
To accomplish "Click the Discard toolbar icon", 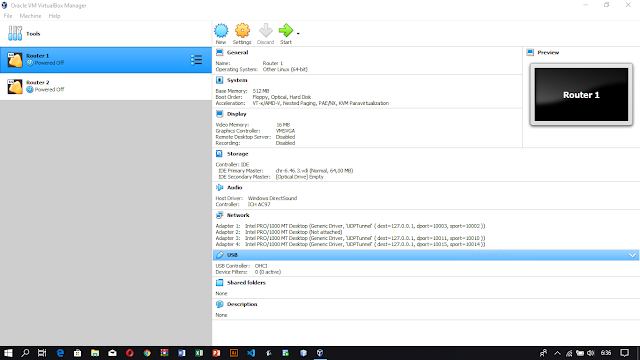I will tap(266, 31).
